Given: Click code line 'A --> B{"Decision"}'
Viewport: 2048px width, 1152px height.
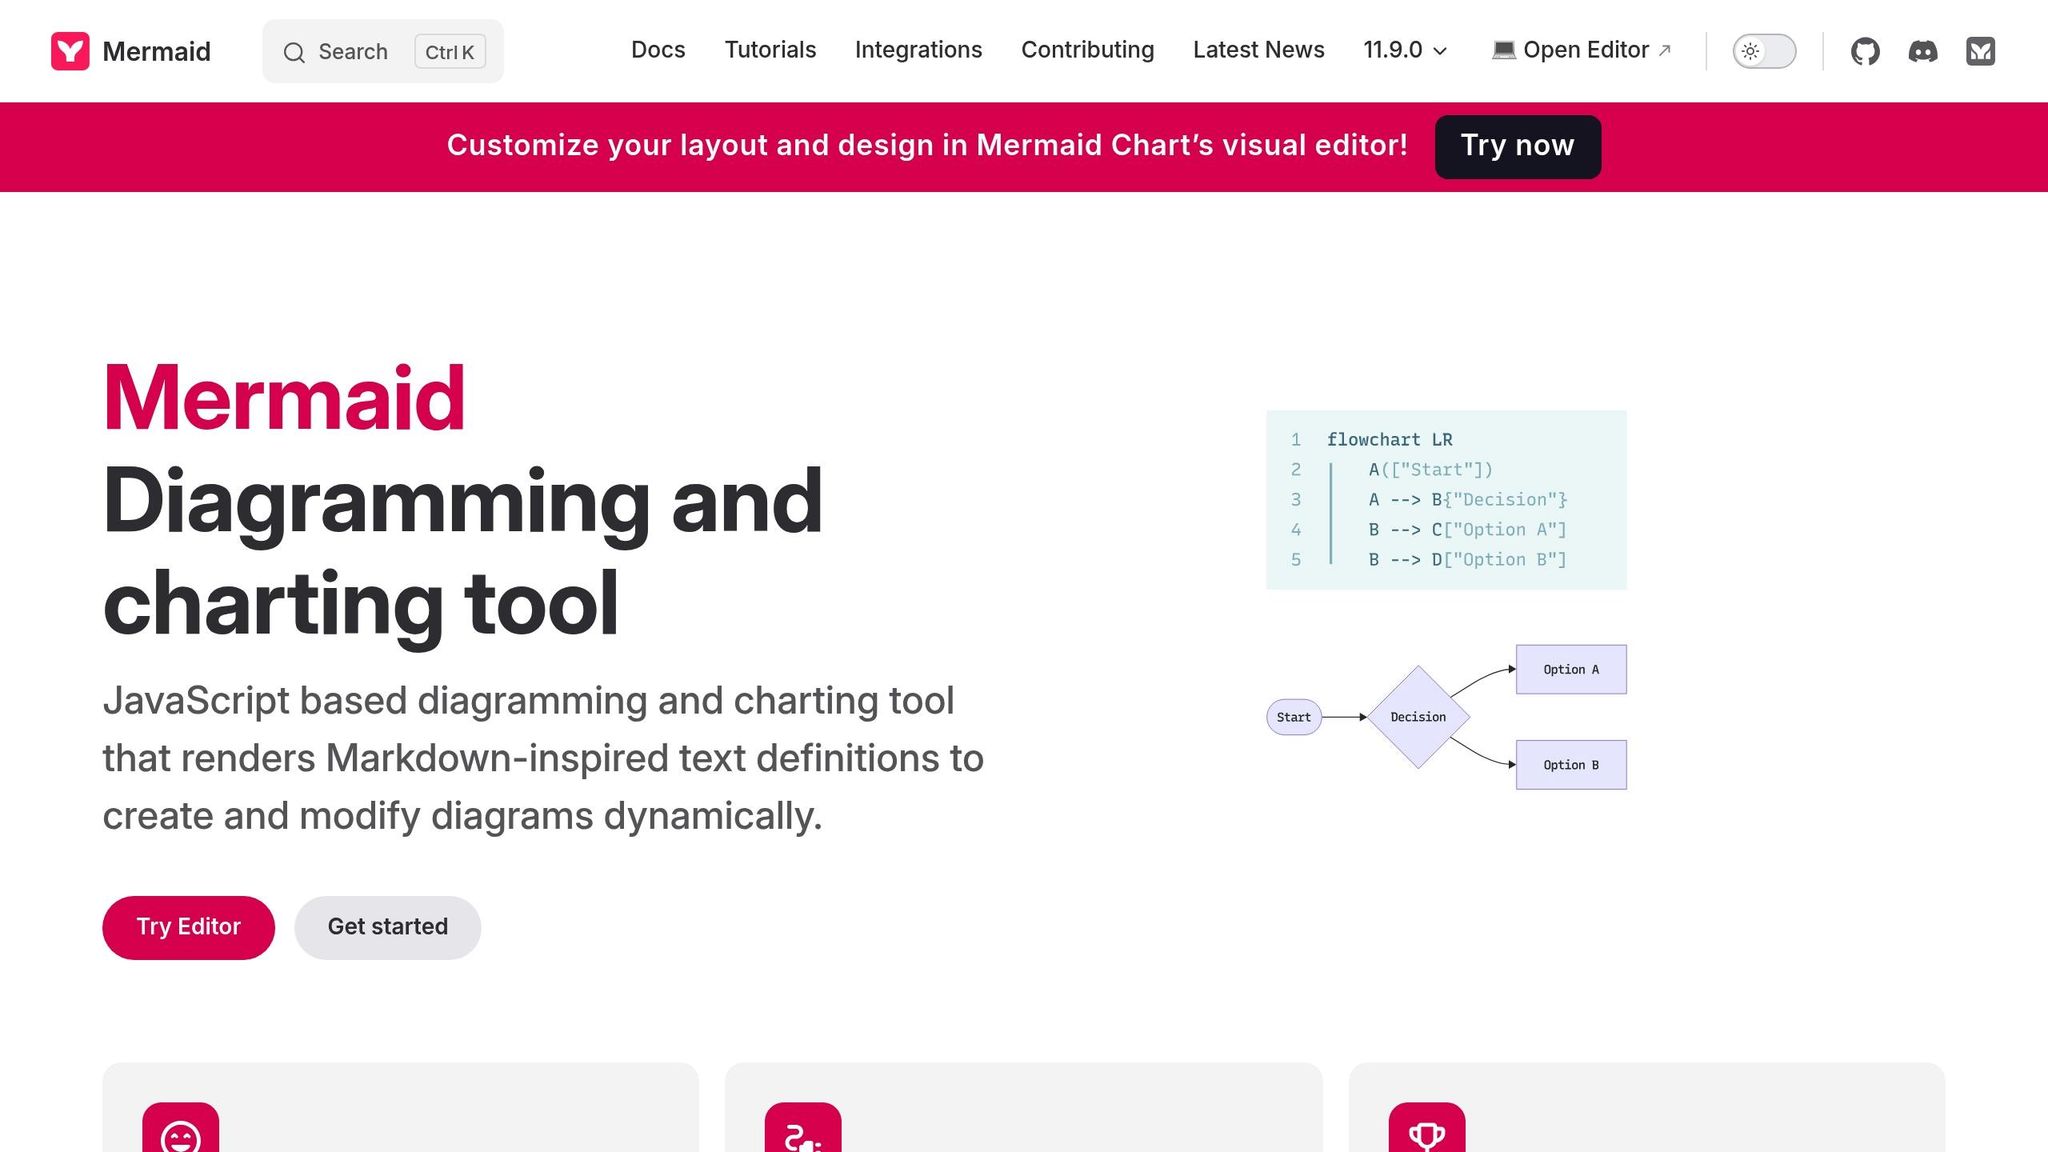Looking at the screenshot, I should point(1467,499).
